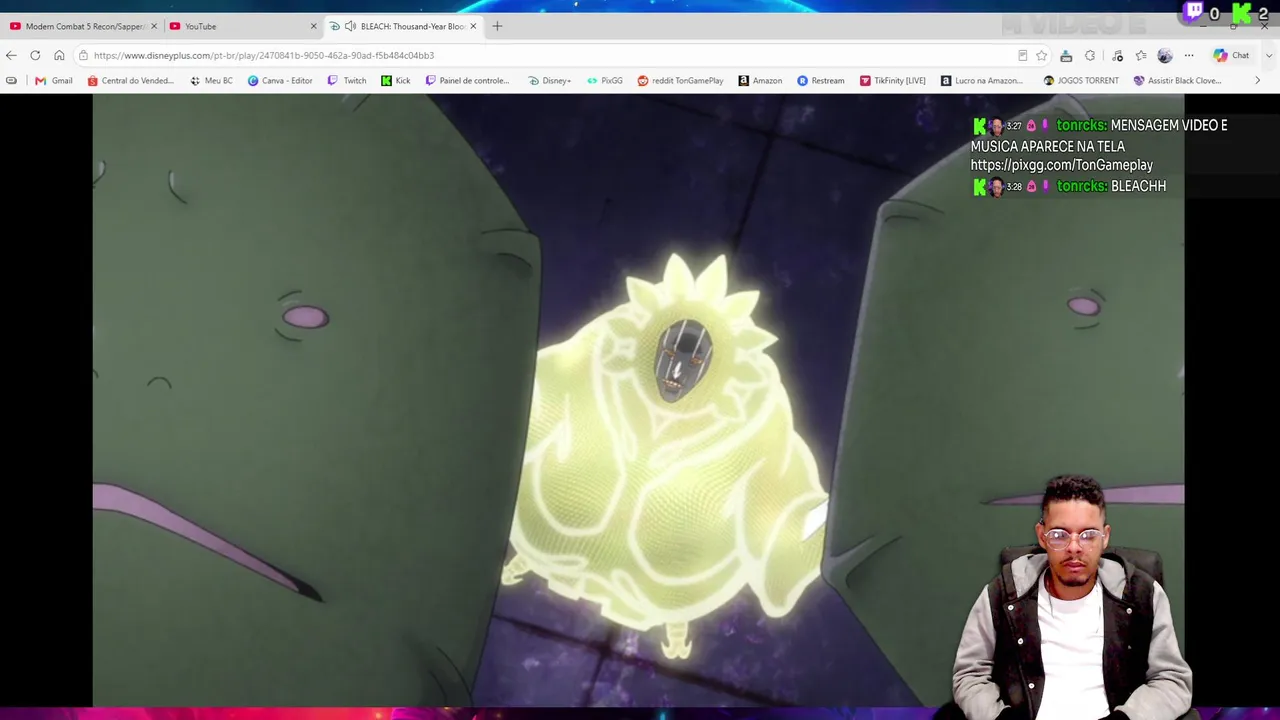Open the Canva - Editor bookmark
The image size is (1280, 720).
point(280,80)
